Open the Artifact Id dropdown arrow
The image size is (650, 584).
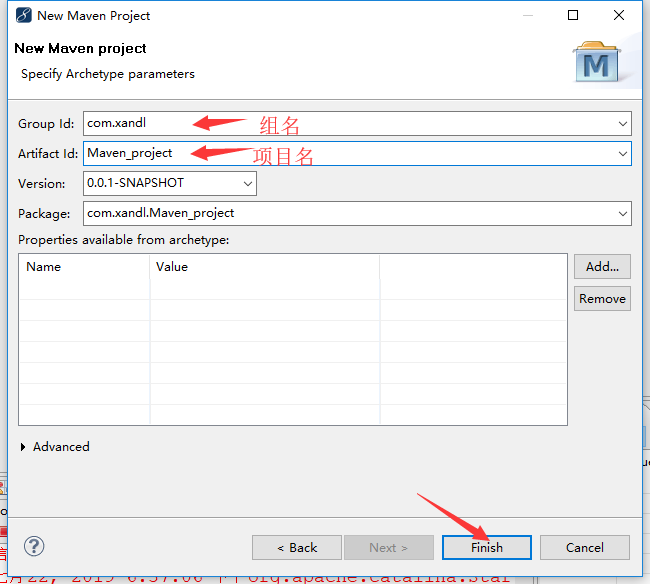point(622,153)
